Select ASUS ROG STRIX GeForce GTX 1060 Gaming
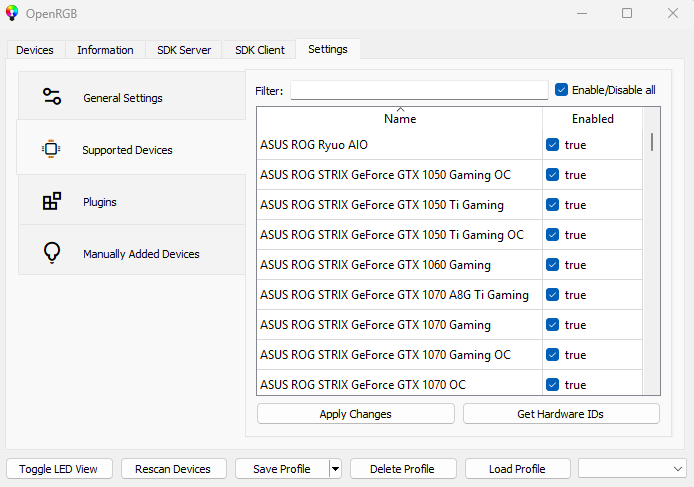This screenshot has width=694, height=487. pos(375,265)
